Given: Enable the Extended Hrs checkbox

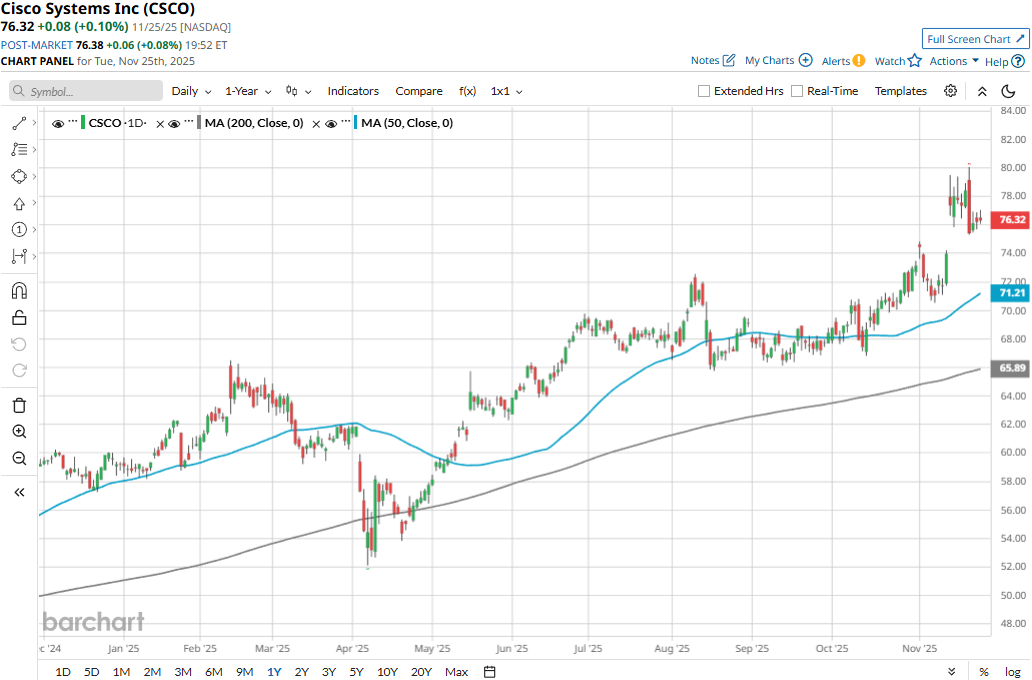Looking at the screenshot, I should [x=704, y=91].
